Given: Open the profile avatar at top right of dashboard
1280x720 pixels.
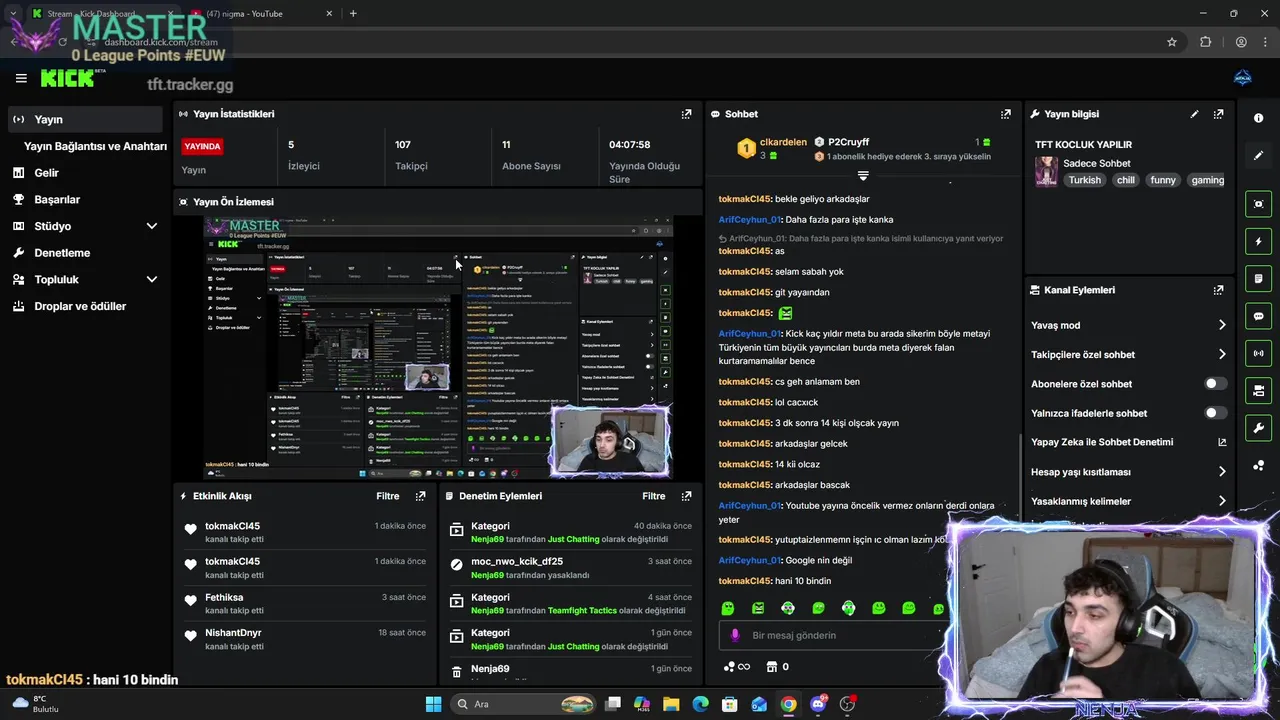Looking at the screenshot, I should [1243, 78].
